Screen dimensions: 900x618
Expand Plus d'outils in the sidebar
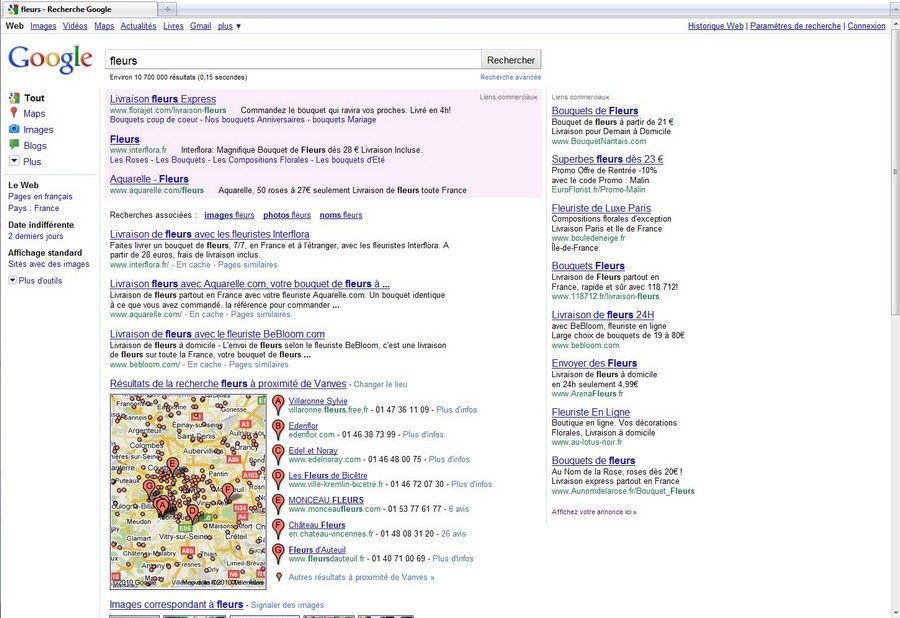coord(12,281)
